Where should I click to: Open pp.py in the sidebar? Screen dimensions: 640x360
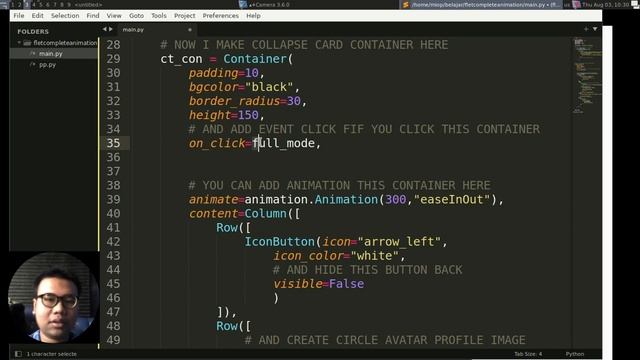[x=47, y=64]
